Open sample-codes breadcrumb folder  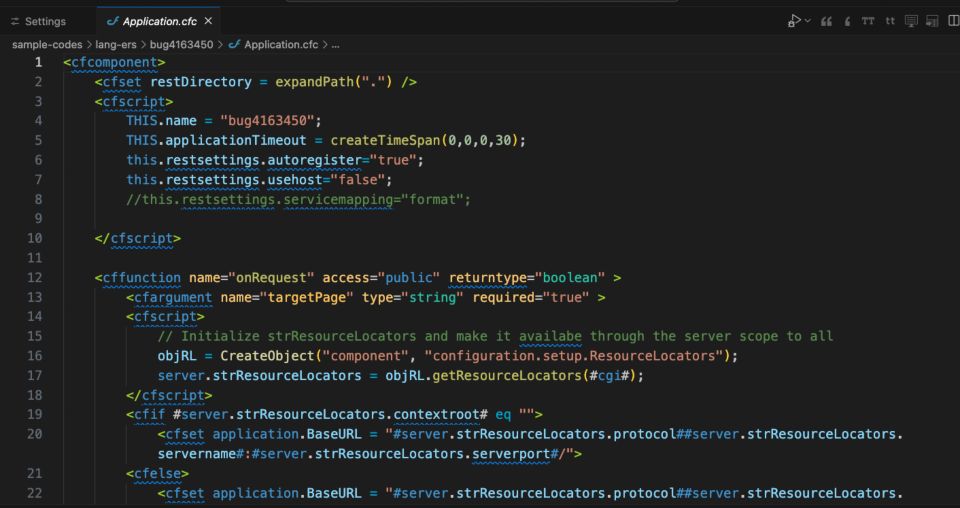click(47, 45)
